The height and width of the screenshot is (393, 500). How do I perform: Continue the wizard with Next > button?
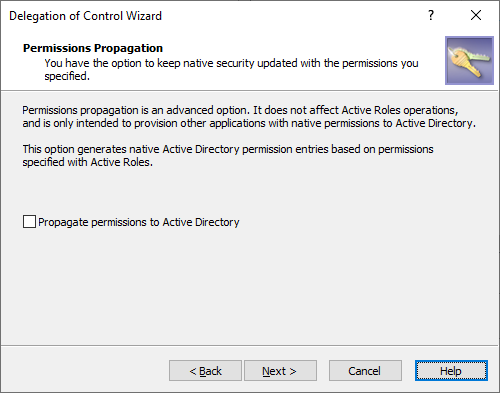pos(280,370)
